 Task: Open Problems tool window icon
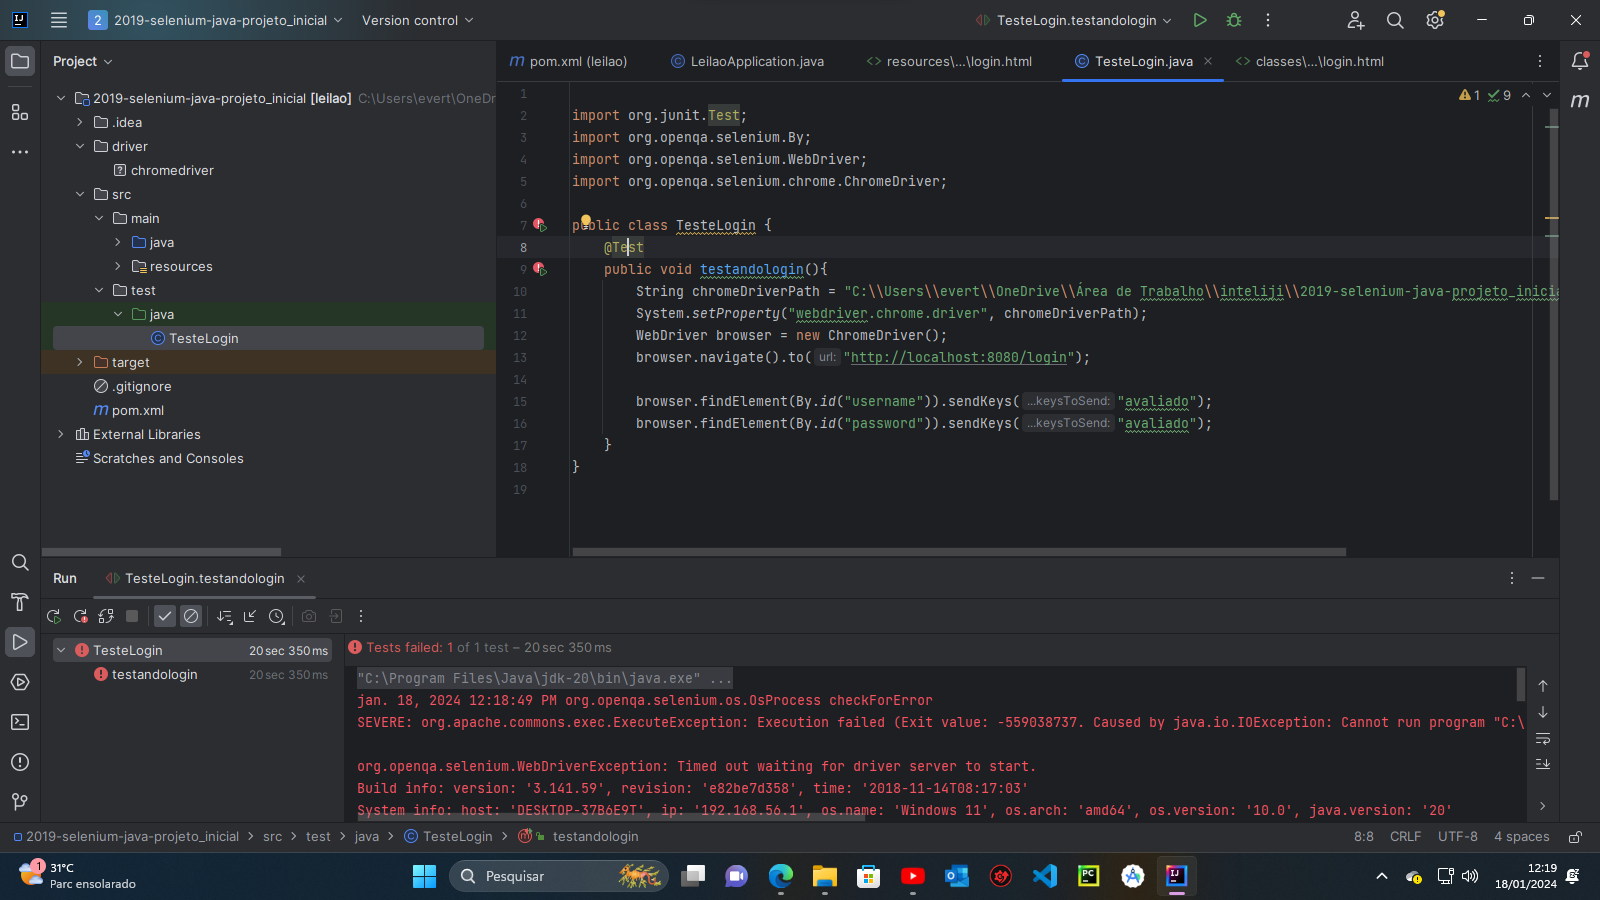(20, 762)
